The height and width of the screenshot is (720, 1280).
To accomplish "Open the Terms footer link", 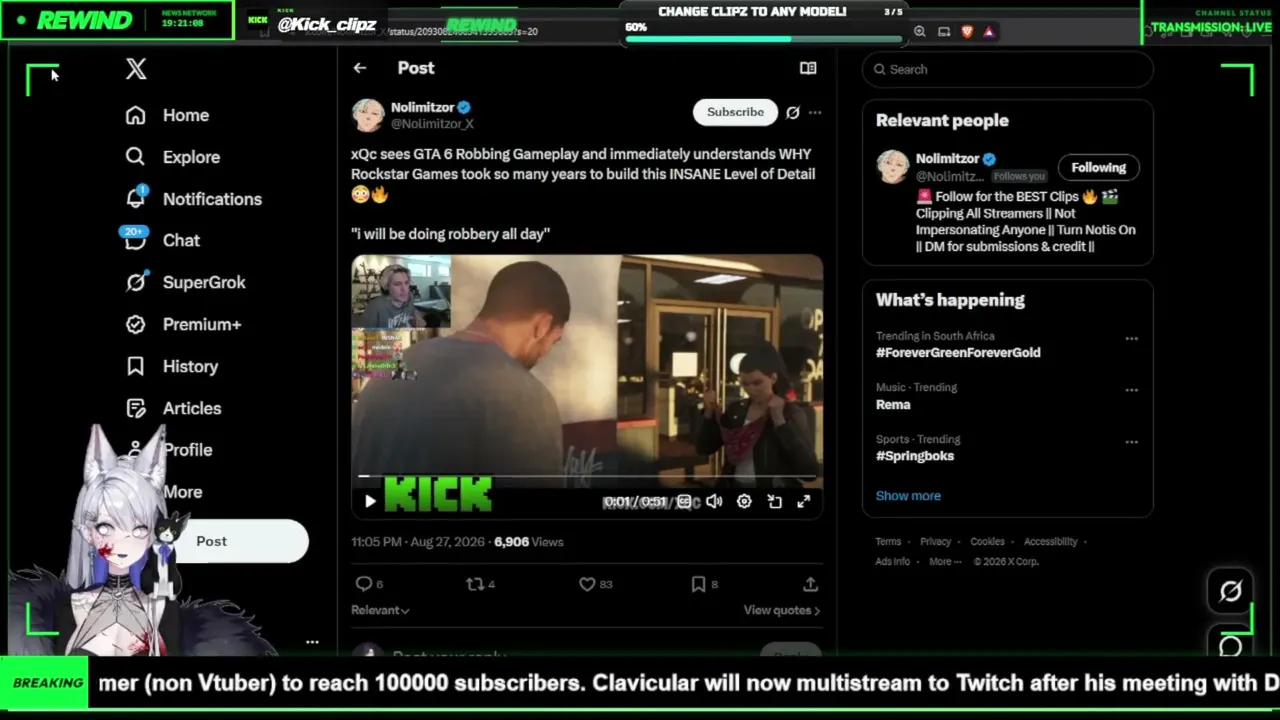I will click(888, 542).
